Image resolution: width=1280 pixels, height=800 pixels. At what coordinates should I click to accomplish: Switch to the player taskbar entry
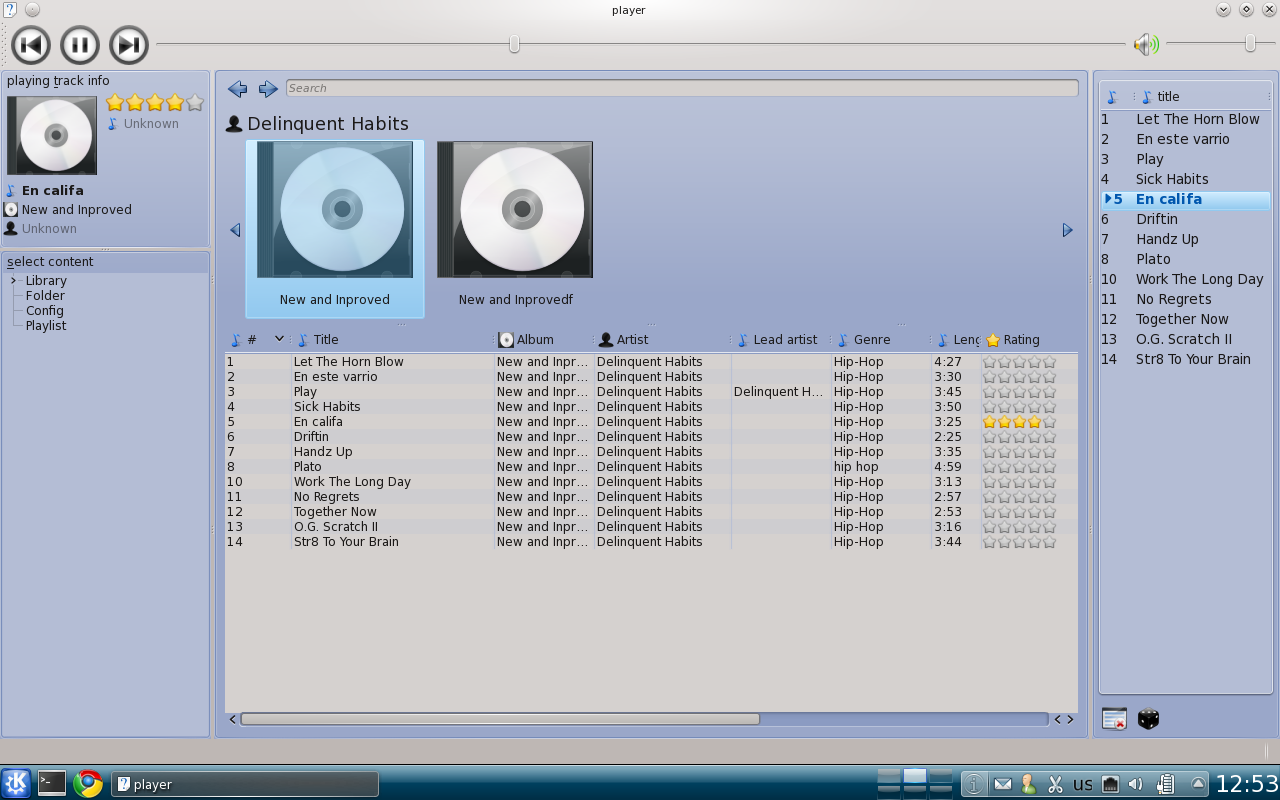click(x=245, y=784)
